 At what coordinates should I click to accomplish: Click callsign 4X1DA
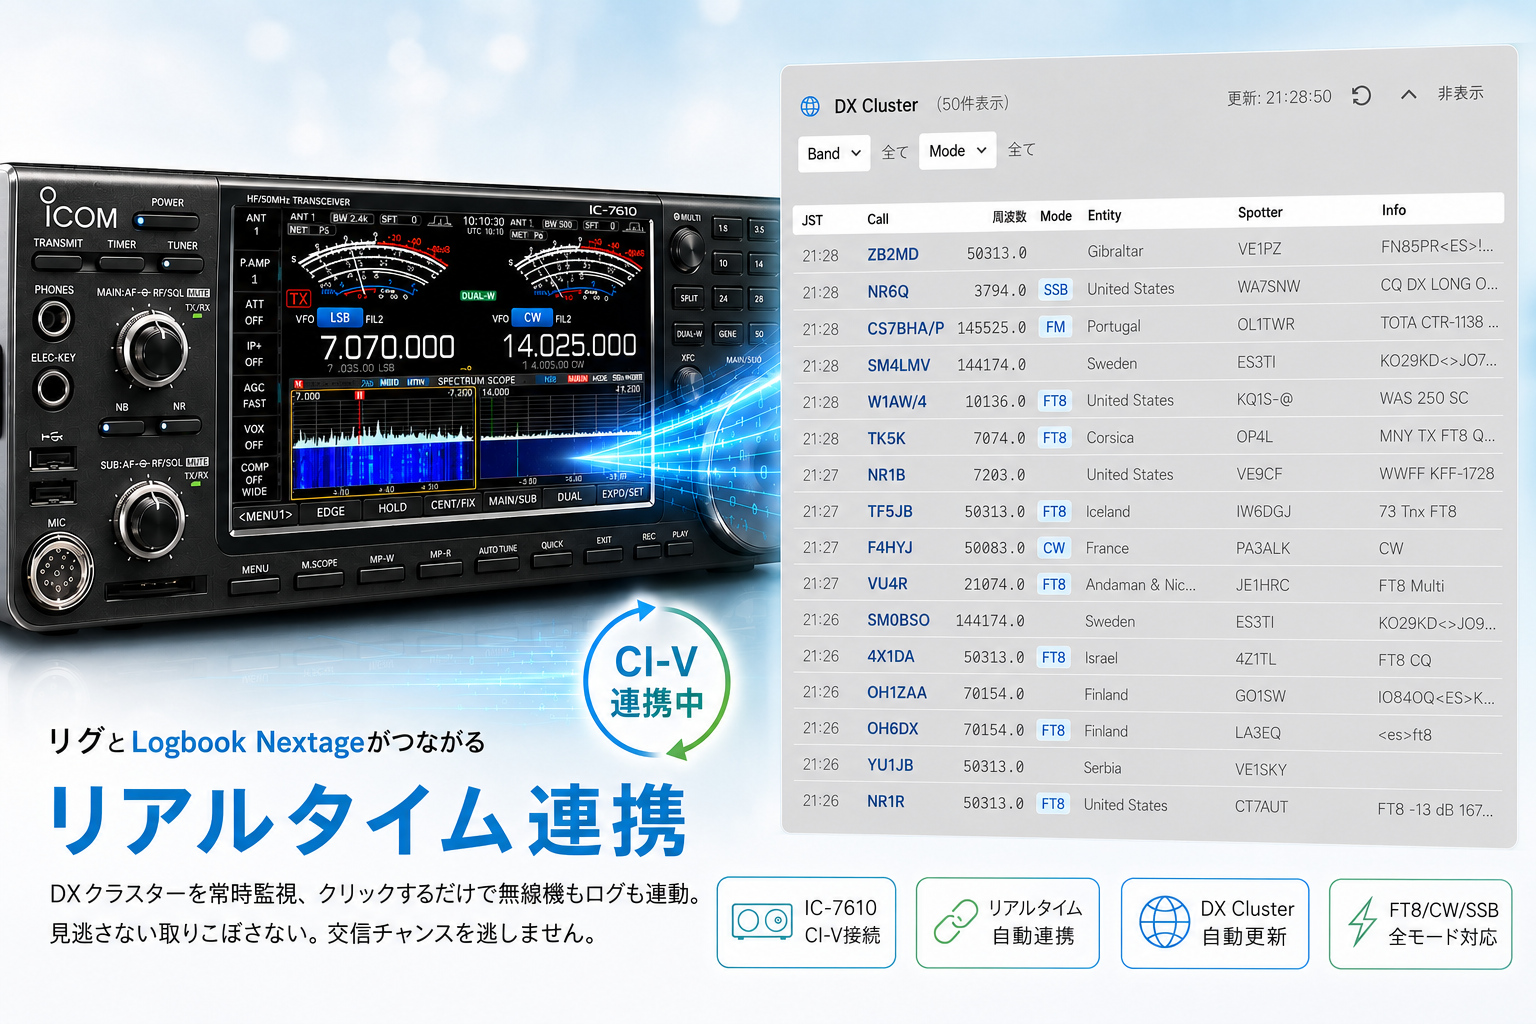tap(890, 656)
